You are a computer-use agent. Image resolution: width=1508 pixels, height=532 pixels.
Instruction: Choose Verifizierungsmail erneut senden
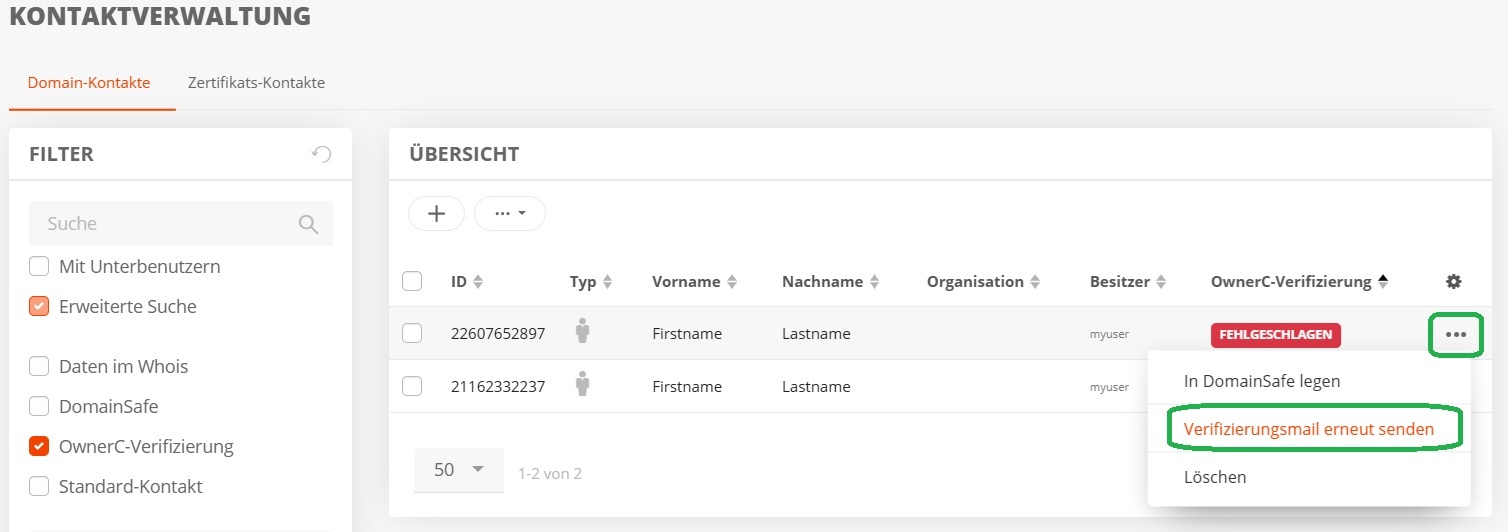[x=1309, y=429]
